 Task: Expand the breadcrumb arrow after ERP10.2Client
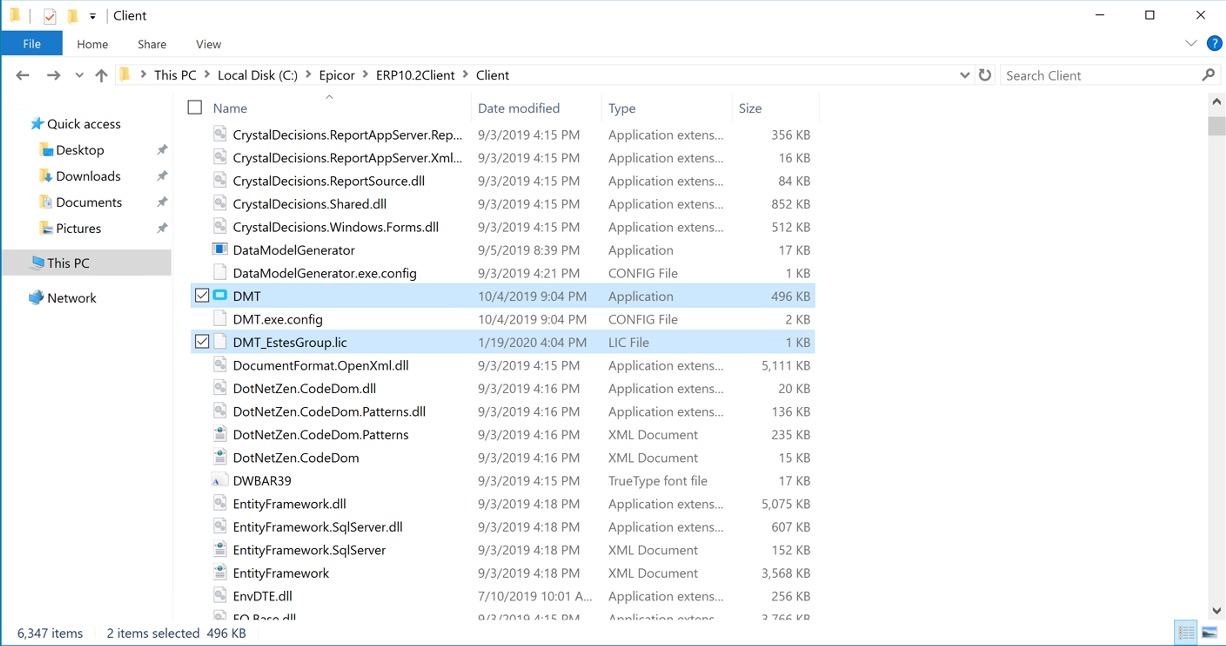(466, 75)
